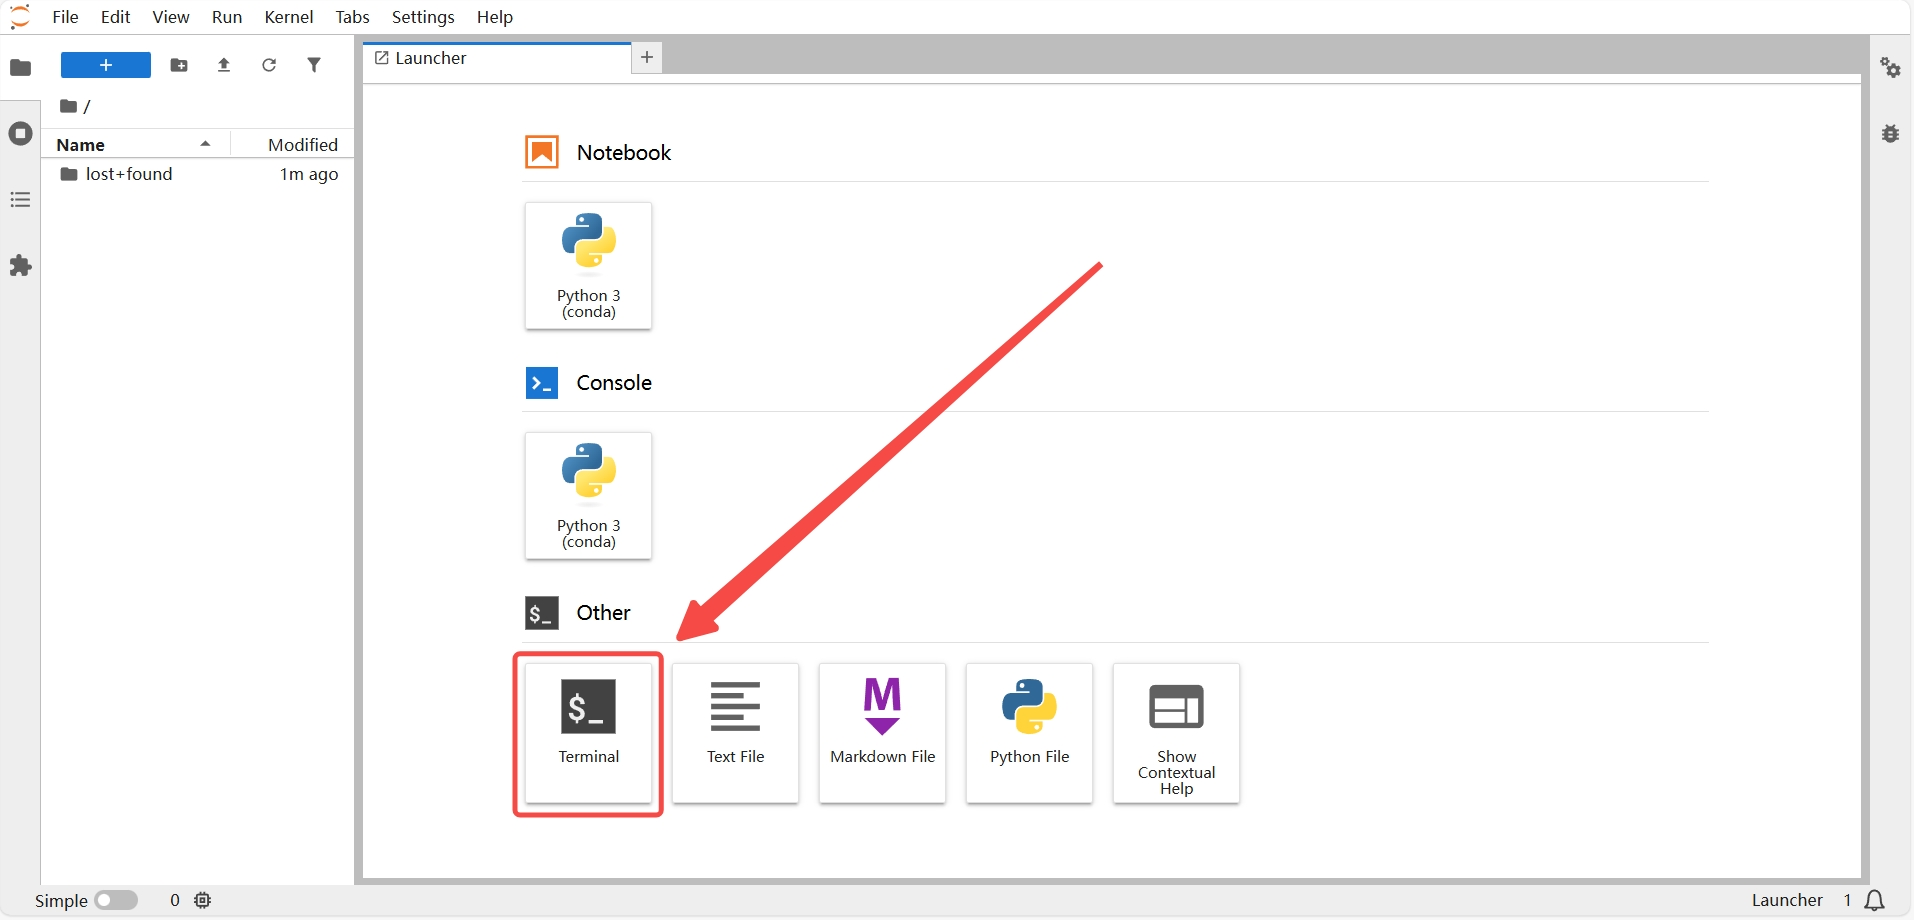Image resolution: width=1914 pixels, height=920 pixels.
Task: Refresh the file browser list
Action: [269, 65]
